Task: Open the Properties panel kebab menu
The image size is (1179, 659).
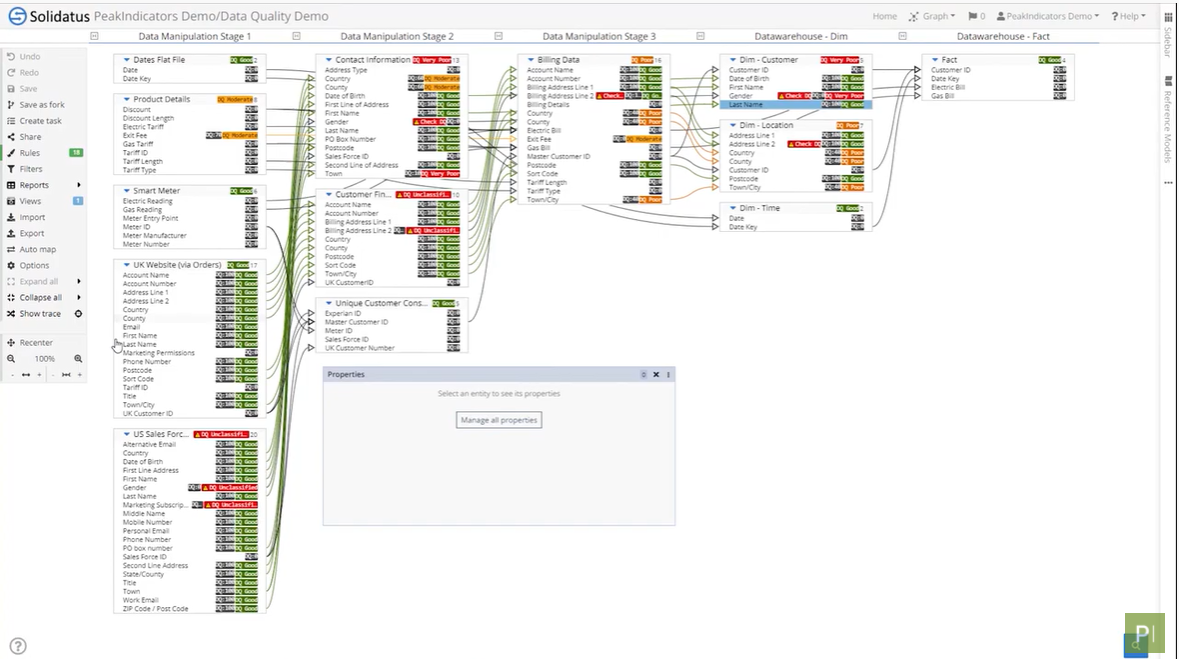Action: coord(667,374)
